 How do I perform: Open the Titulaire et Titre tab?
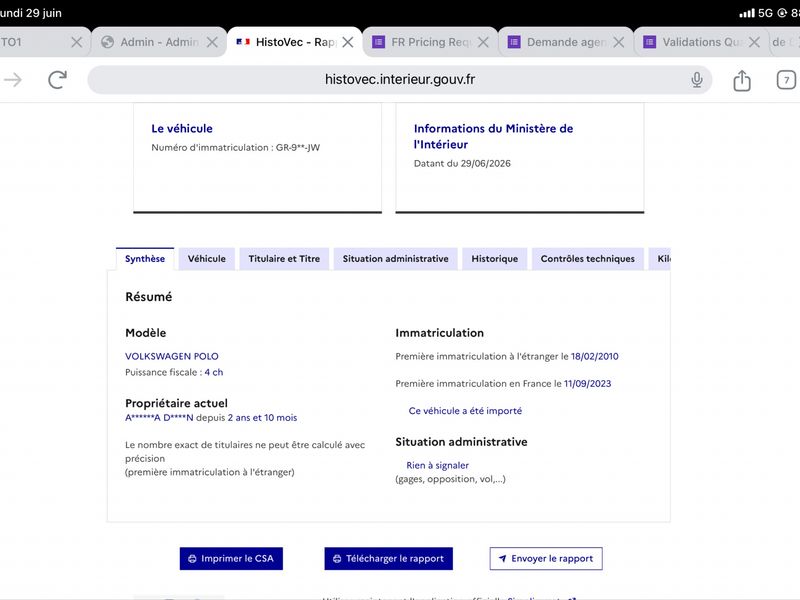pos(284,259)
